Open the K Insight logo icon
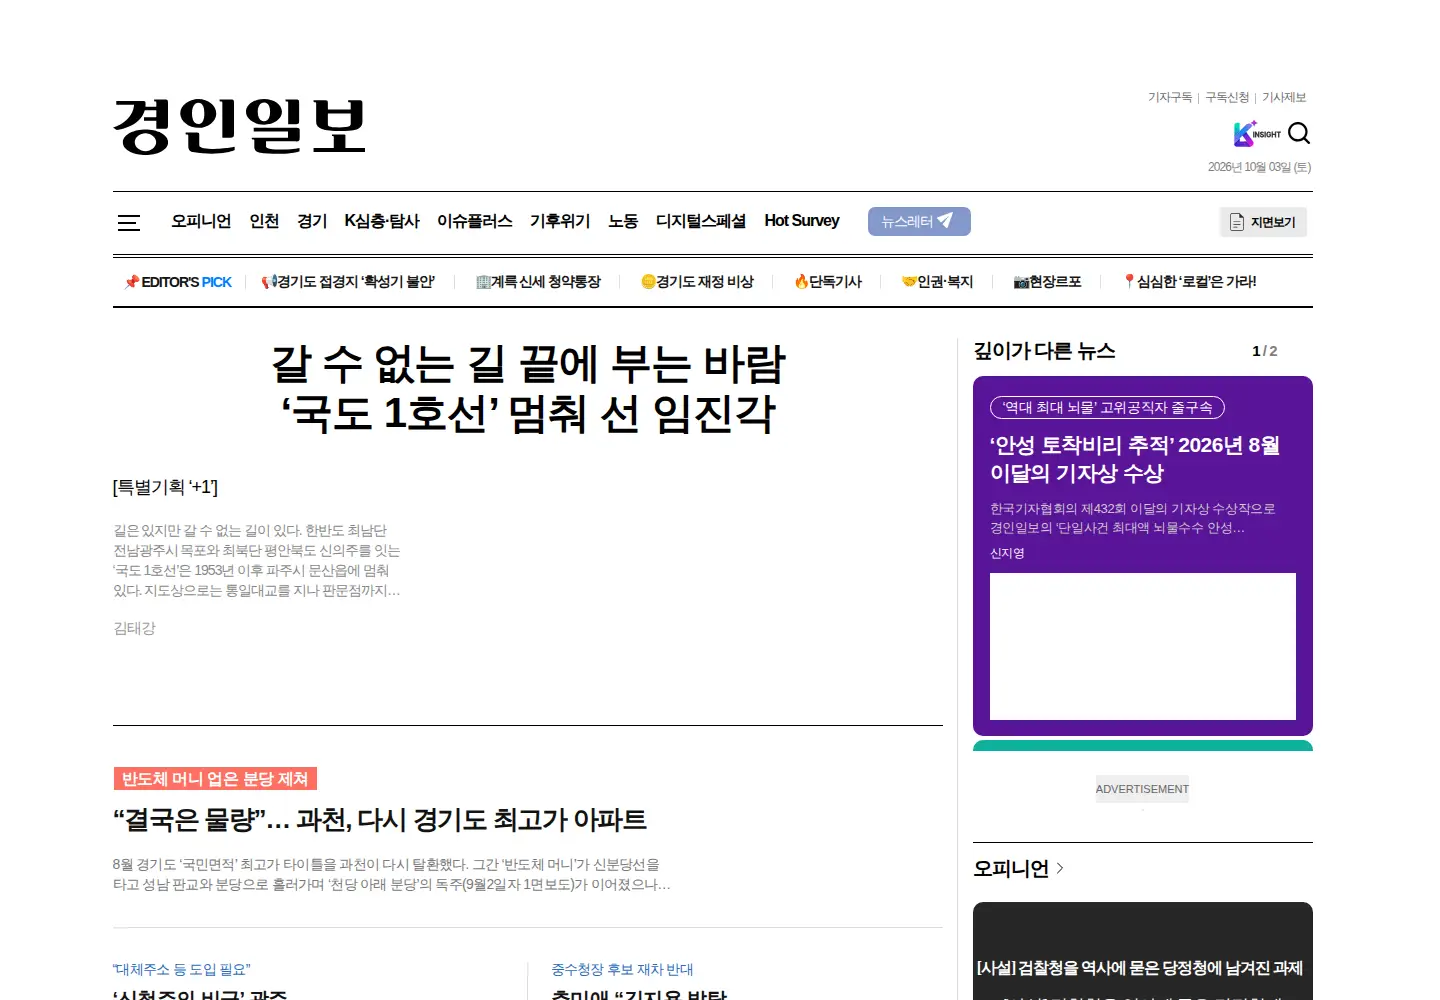Viewport: 1440px width, 1000px height. pos(1257,134)
